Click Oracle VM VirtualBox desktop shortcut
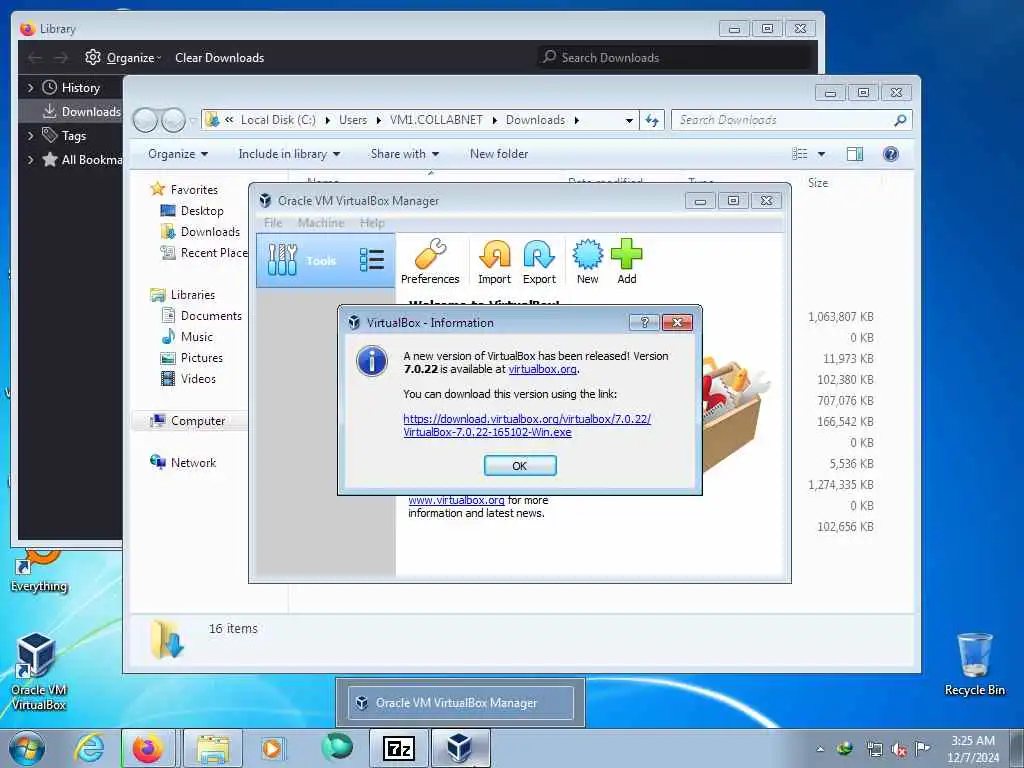 click(x=39, y=671)
